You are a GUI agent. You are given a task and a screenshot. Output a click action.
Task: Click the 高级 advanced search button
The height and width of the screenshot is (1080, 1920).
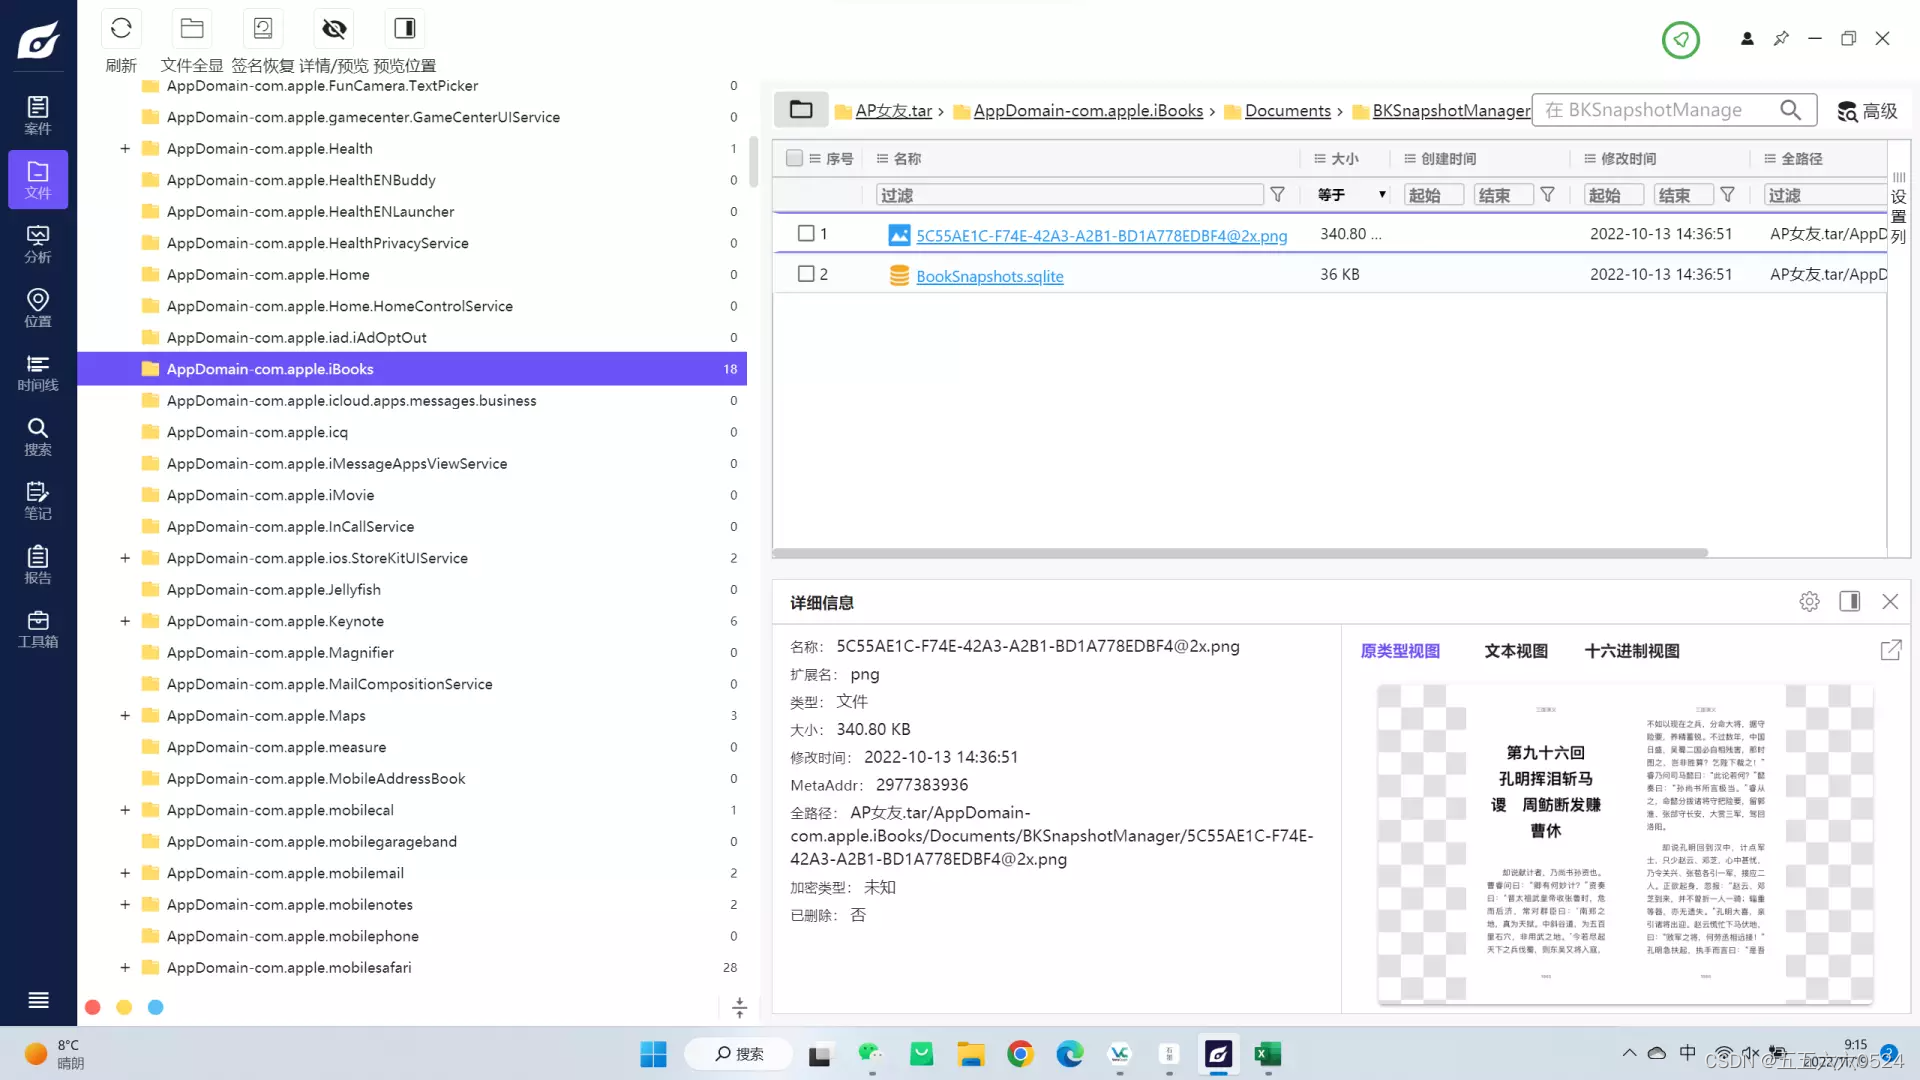[1867, 111]
